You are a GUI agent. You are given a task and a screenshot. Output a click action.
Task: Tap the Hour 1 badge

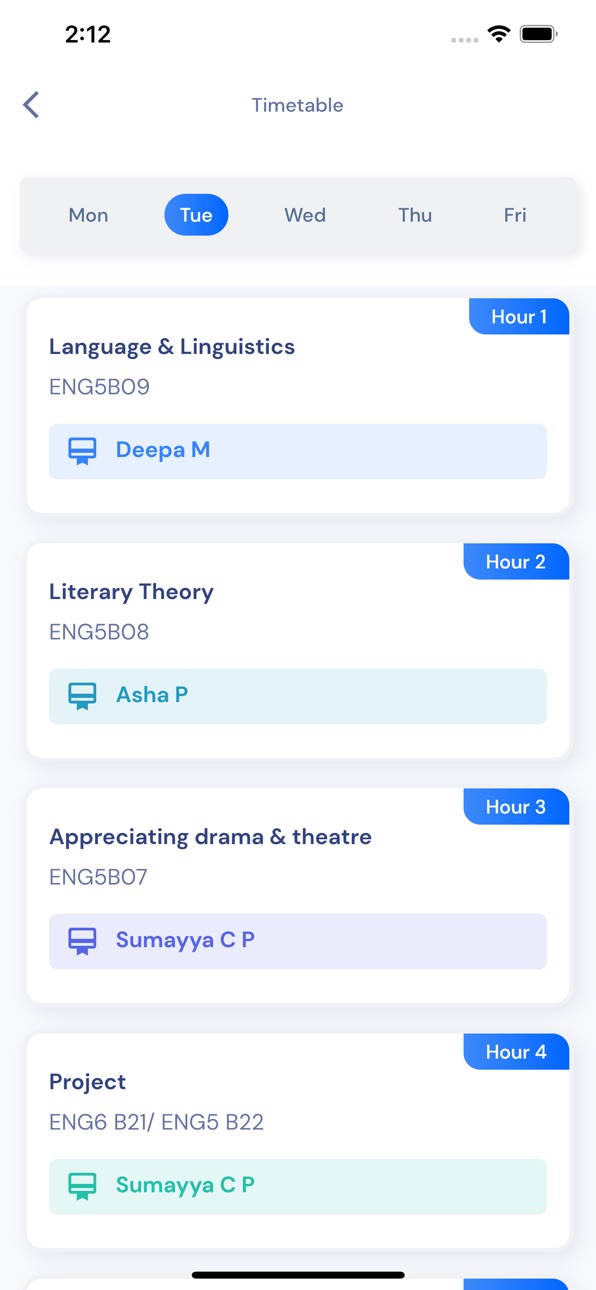519,317
